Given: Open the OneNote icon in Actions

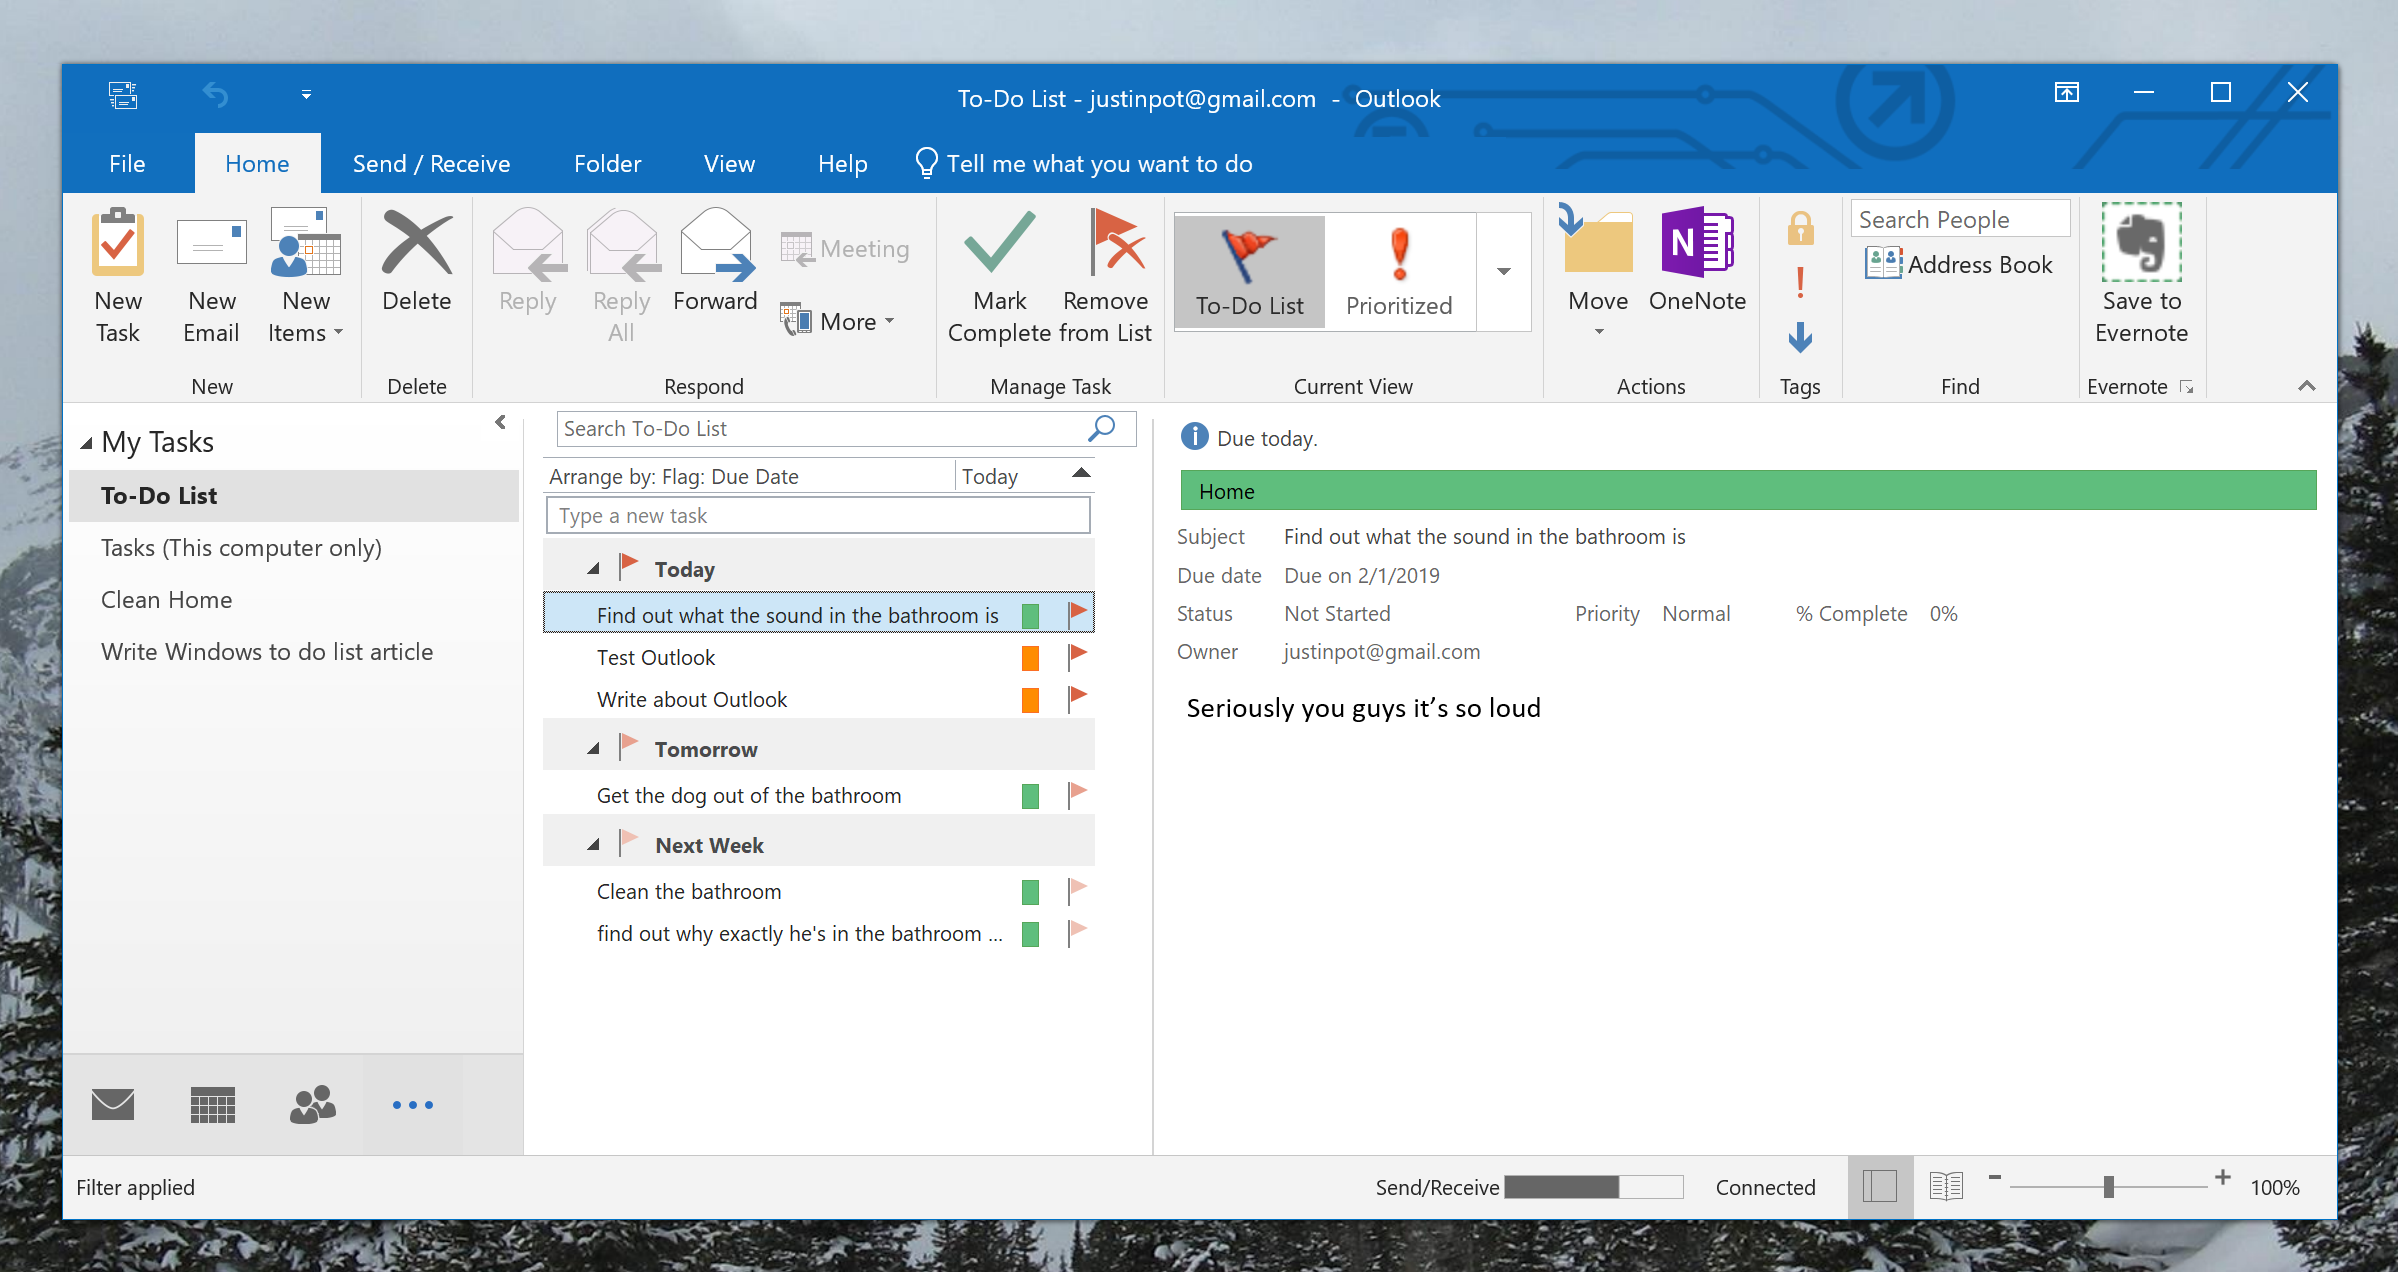Looking at the screenshot, I should 1696,243.
